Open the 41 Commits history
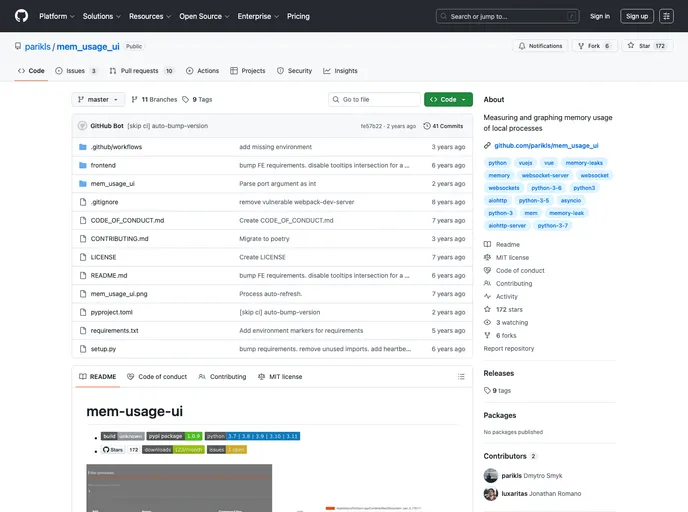The width and height of the screenshot is (688, 512). pos(443,126)
